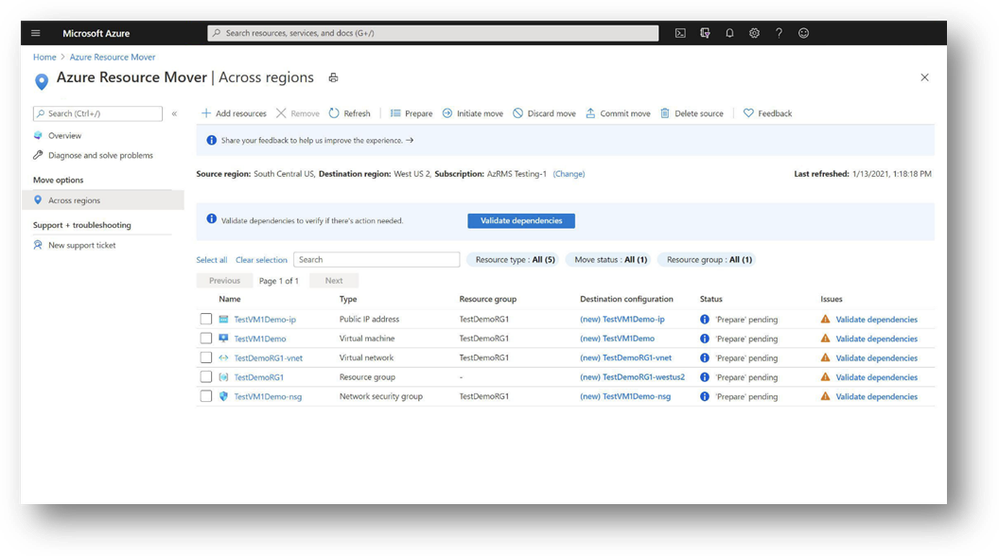Click the Remove toolbar button
Viewport: 999px width, 556px height.
(298, 113)
